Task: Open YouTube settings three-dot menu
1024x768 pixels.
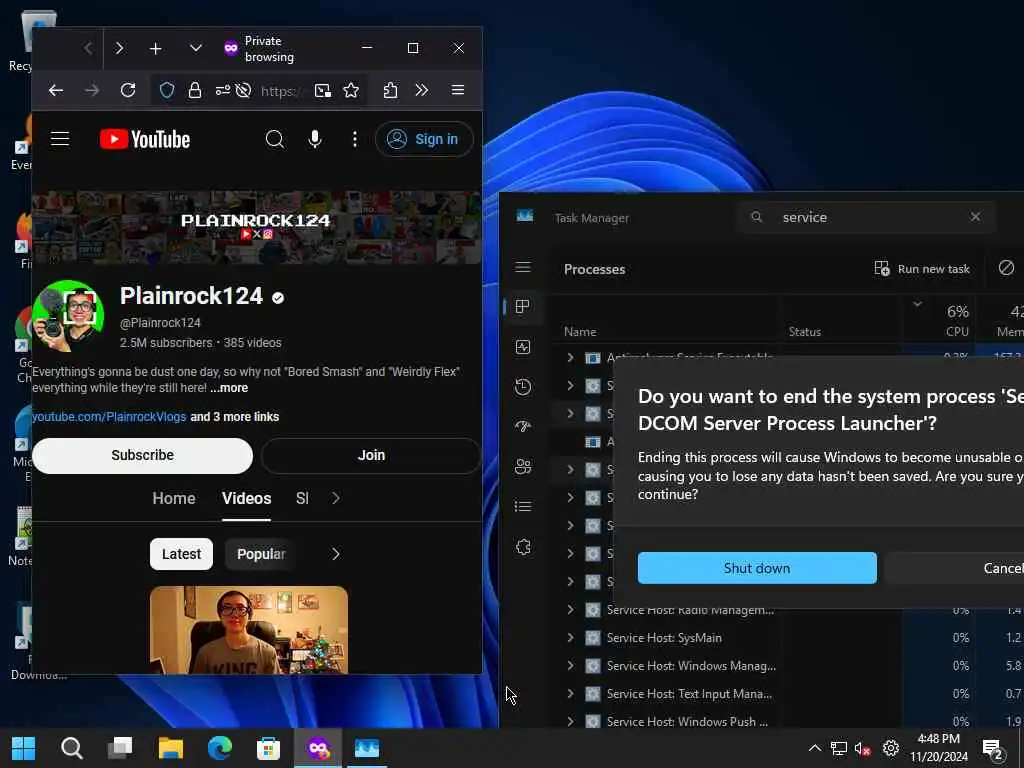Action: tap(355, 139)
